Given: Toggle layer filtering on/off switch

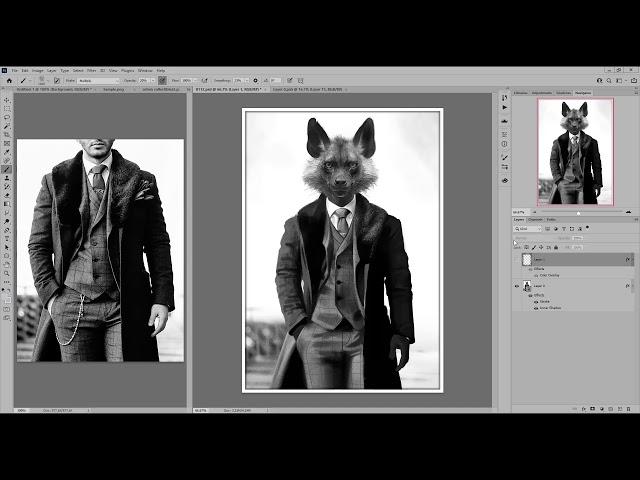Looking at the screenshot, I should coord(587,227).
